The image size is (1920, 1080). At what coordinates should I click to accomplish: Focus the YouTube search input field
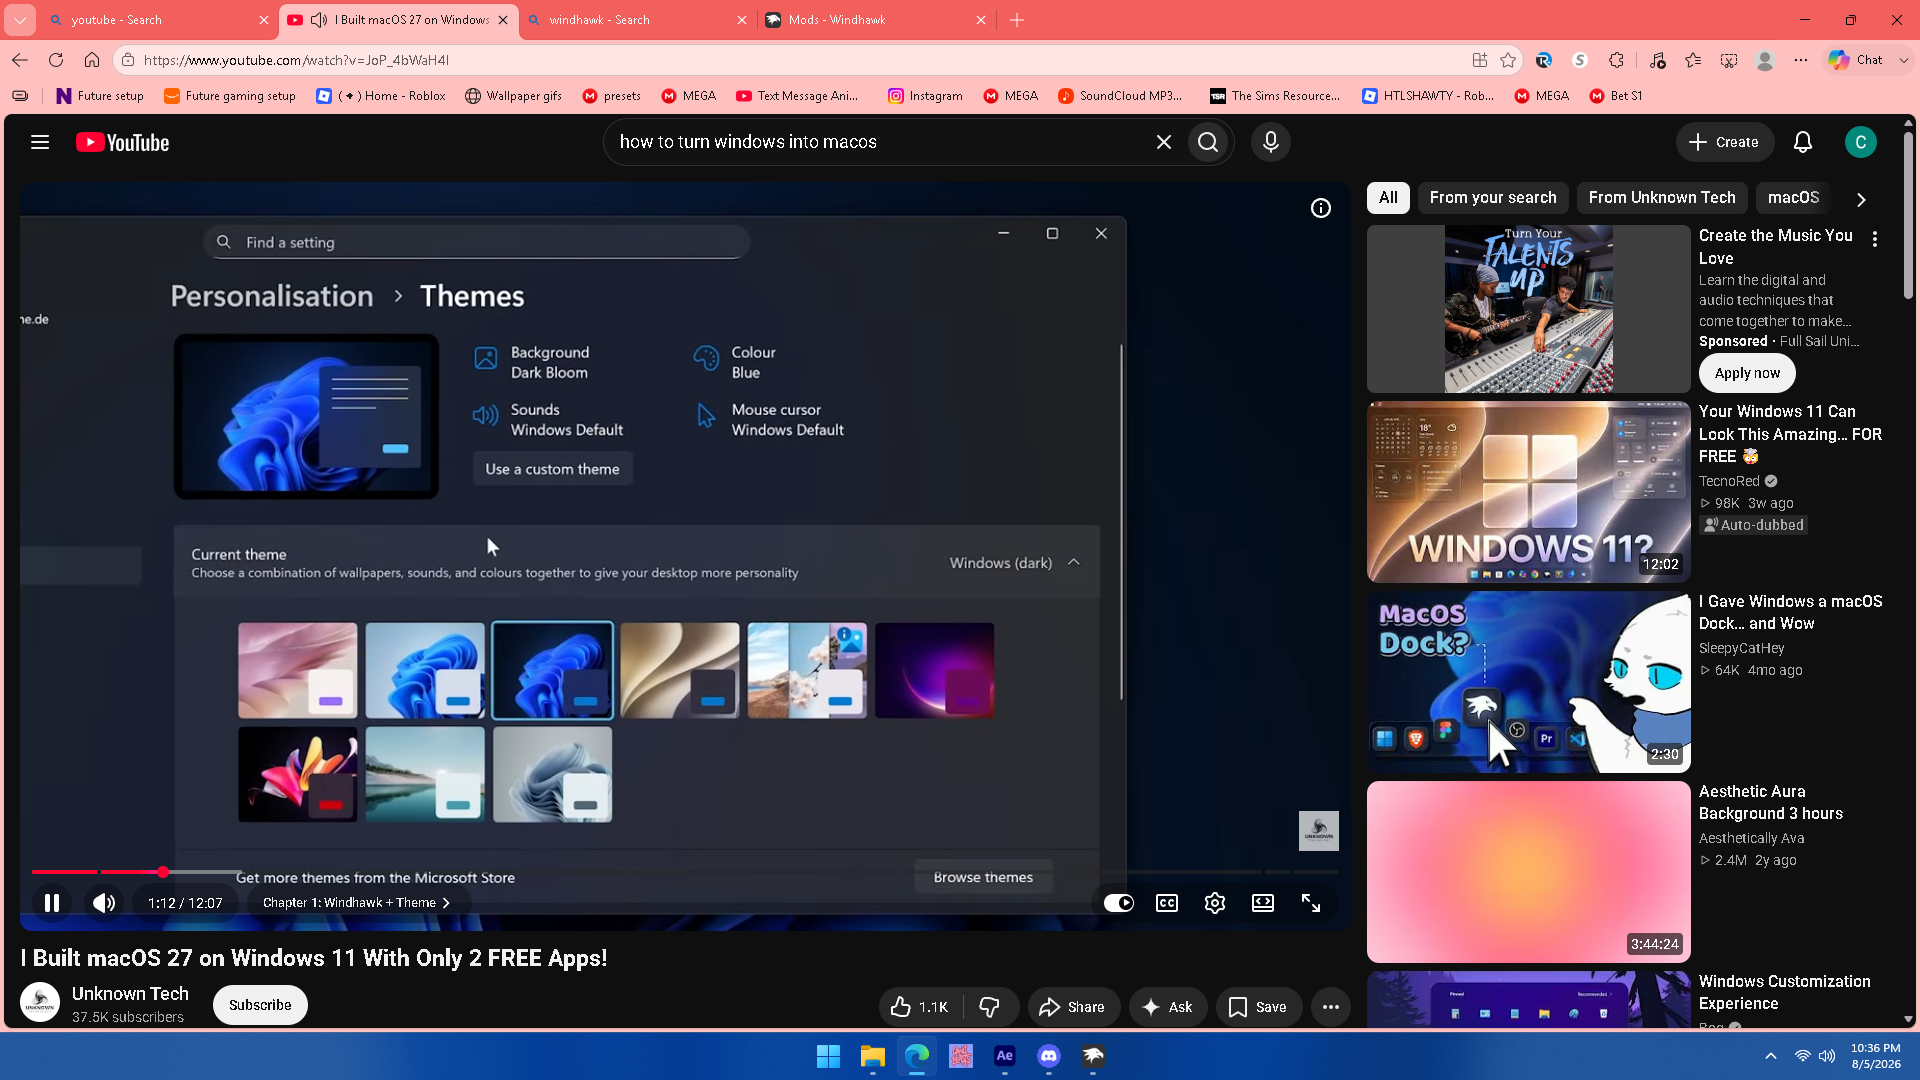click(x=880, y=142)
